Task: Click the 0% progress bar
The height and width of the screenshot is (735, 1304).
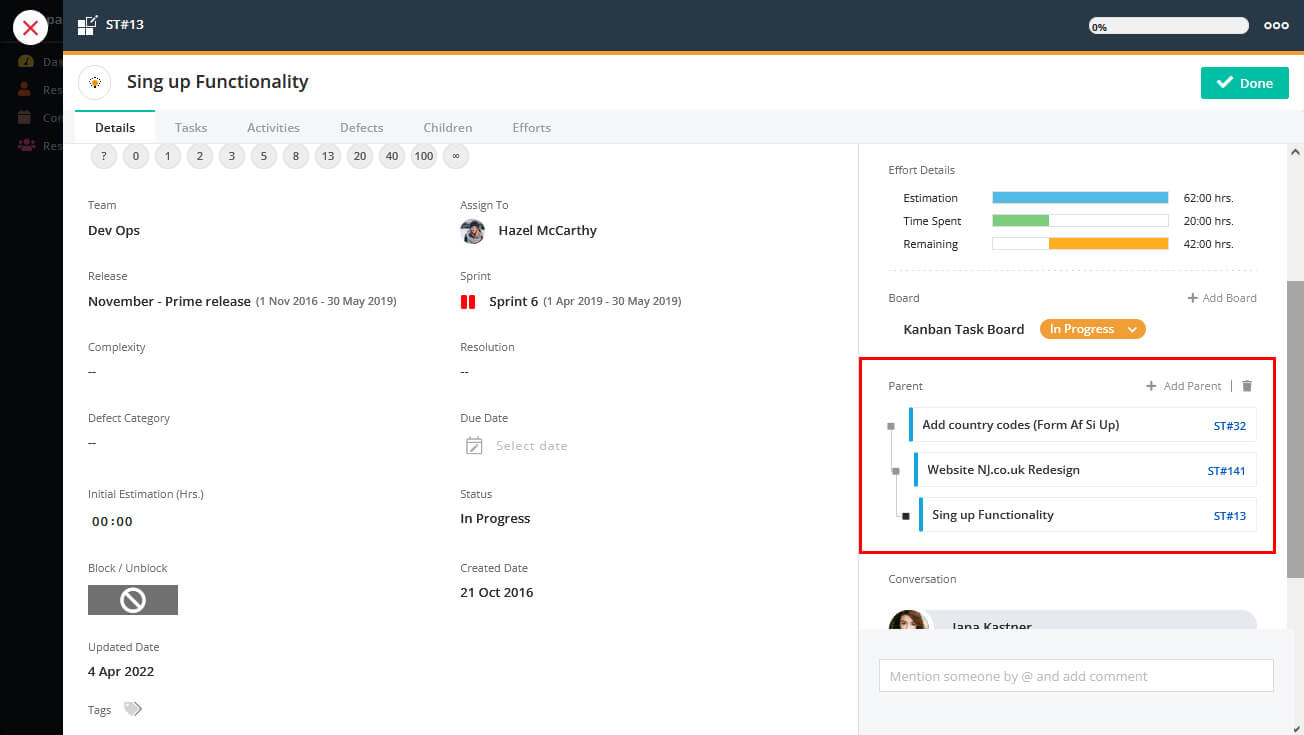Action: click(1169, 26)
